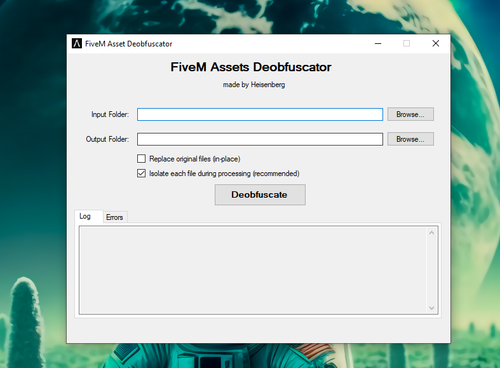Close the FiveM Asset Deobfuscator window
Image resolution: width=500 pixels, height=368 pixels.
coord(436,43)
